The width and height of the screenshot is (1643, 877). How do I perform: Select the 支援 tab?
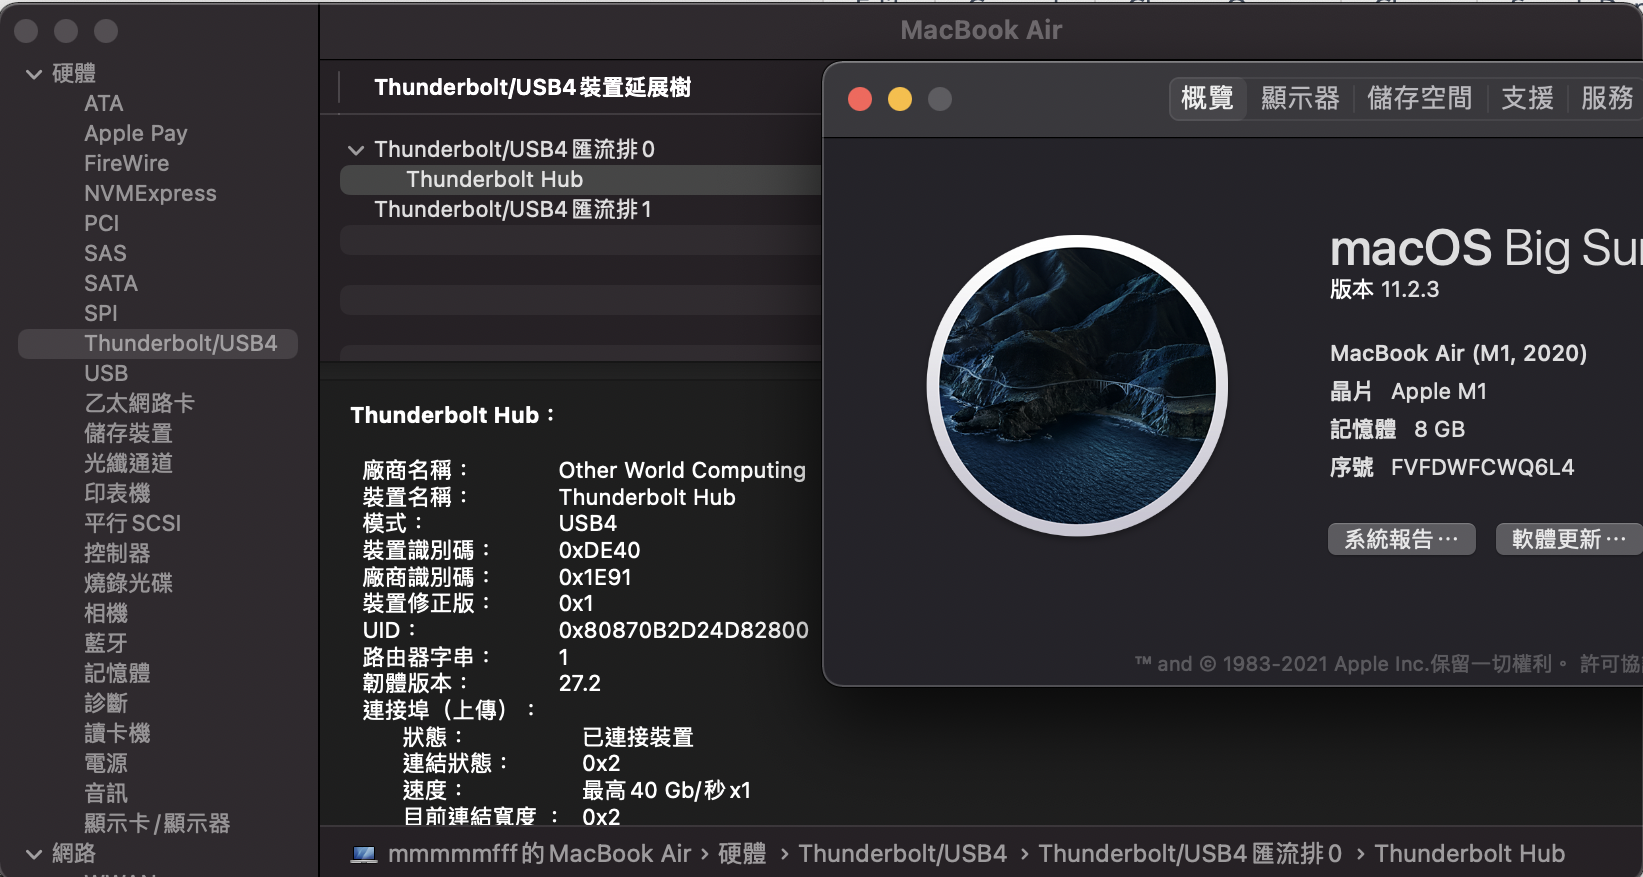pyautogui.click(x=1527, y=98)
